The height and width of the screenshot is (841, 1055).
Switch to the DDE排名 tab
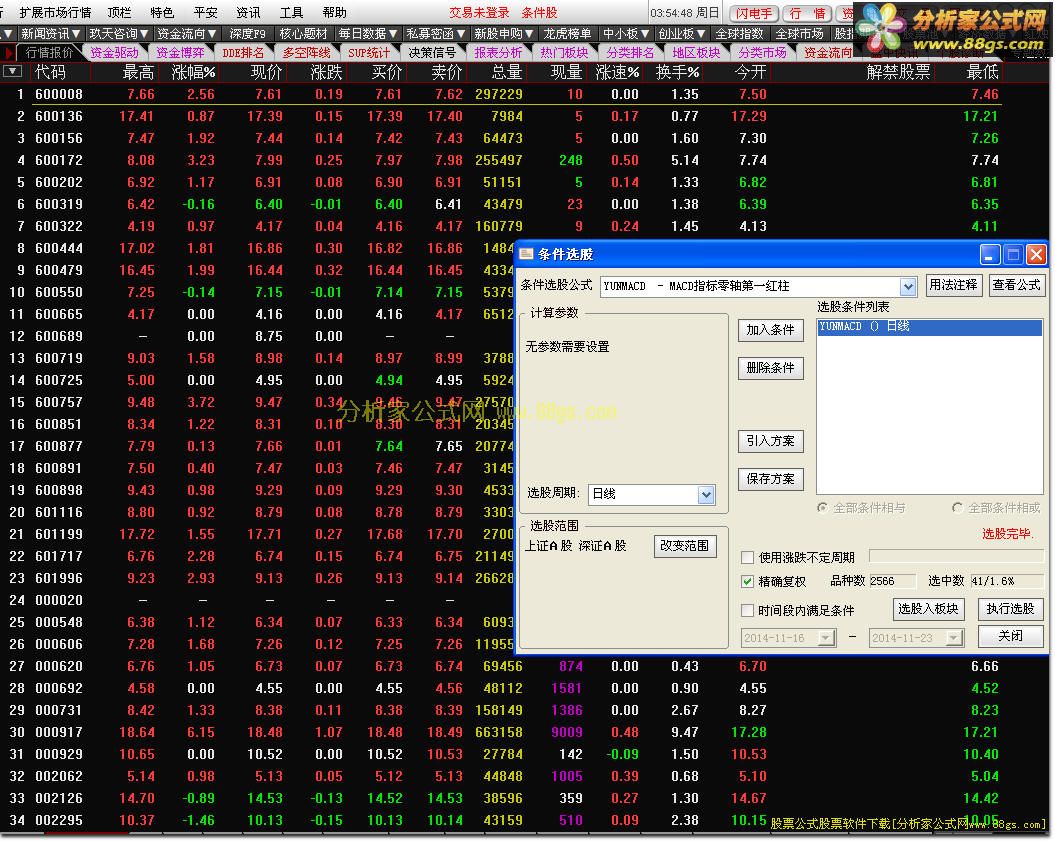pos(243,52)
